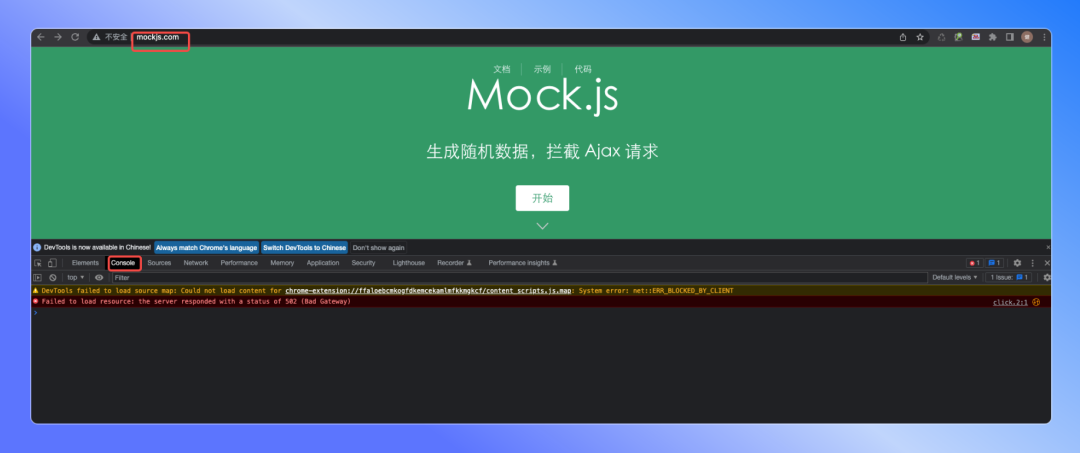Screen dimensions: 1080x453
Task: Go back using the browser back arrow
Action: [x=41, y=37]
